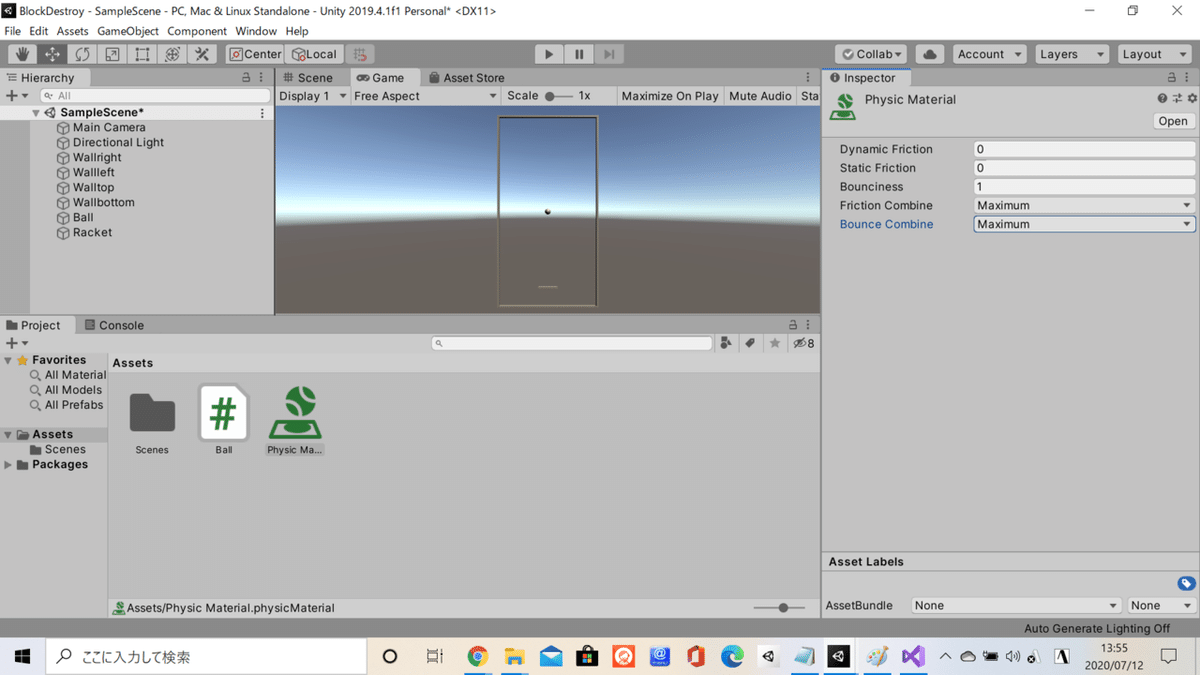Open Friction Combine dropdown
The image size is (1200, 675).
1084,205
